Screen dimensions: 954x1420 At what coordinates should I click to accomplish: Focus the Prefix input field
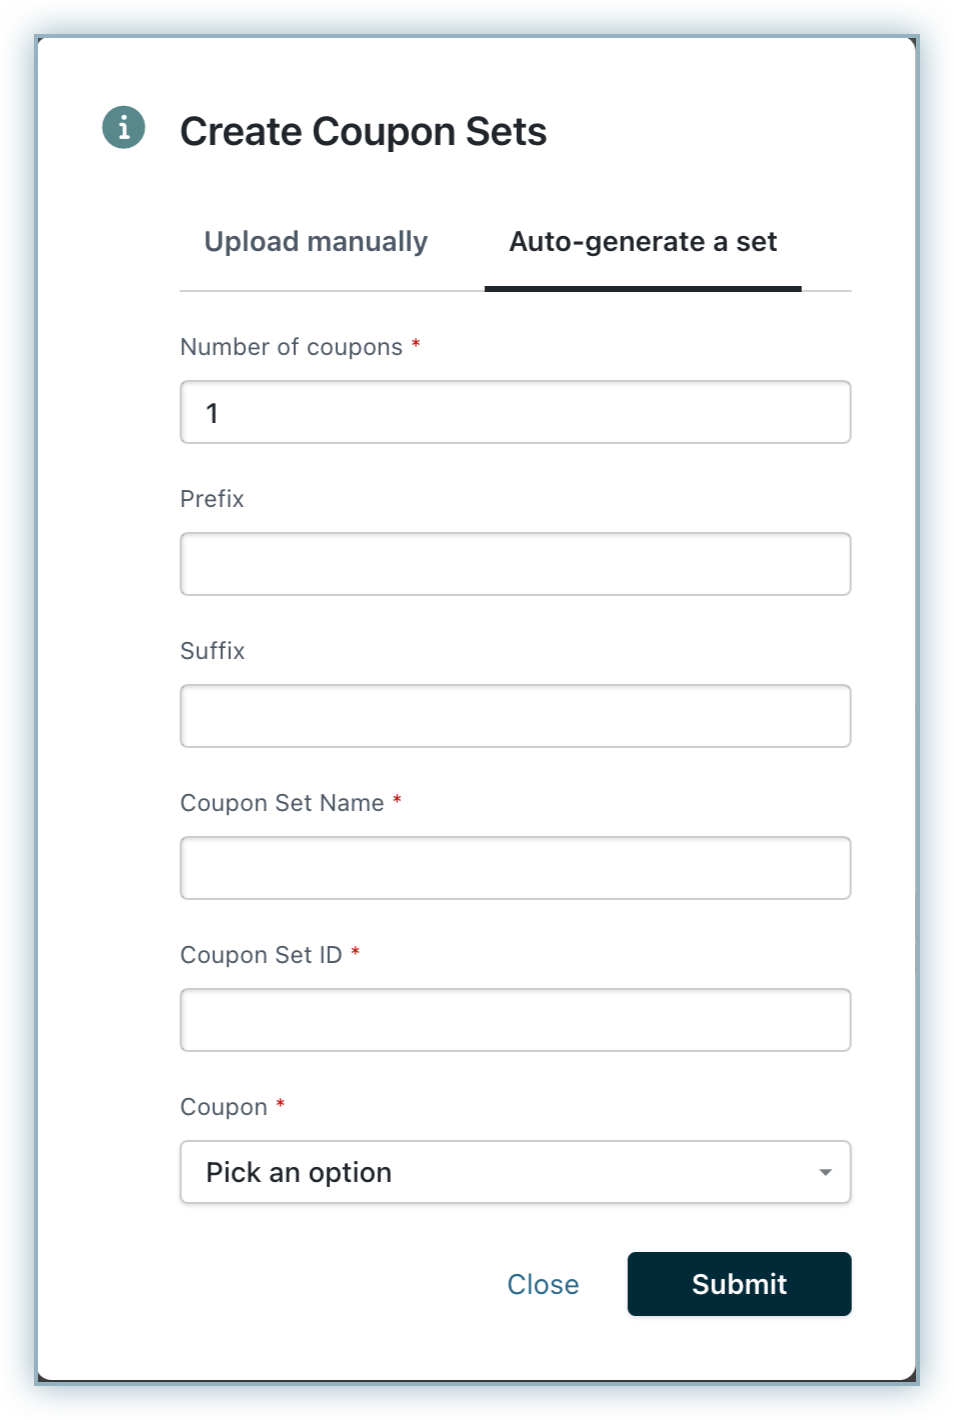(x=515, y=564)
